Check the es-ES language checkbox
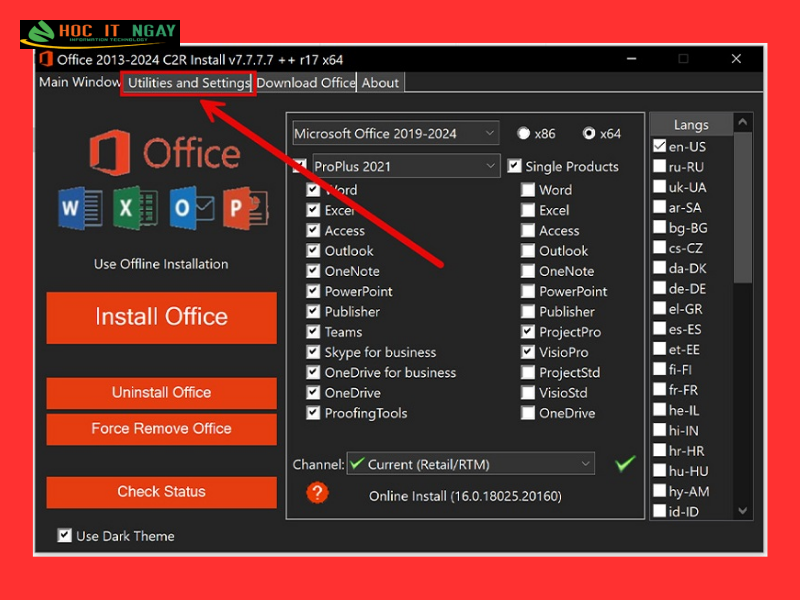 coord(659,329)
